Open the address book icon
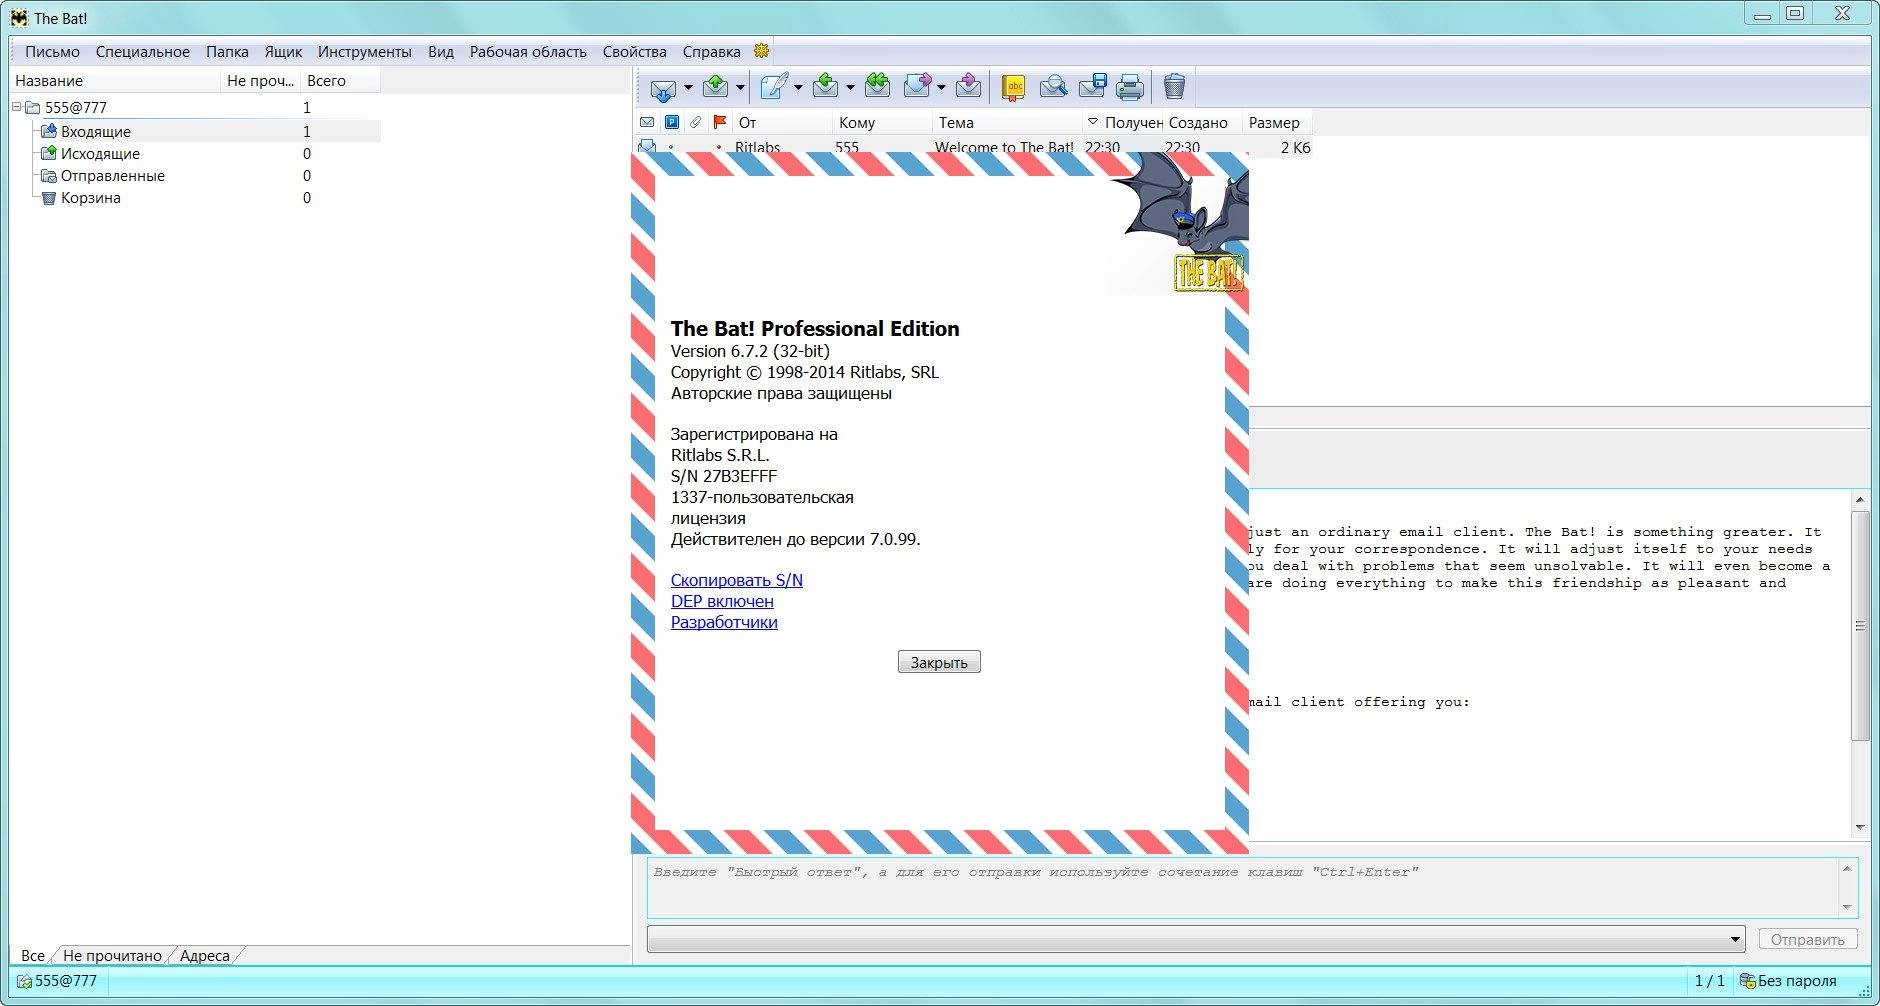This screenshot has height=1006, width=1880. point(1014,88)
